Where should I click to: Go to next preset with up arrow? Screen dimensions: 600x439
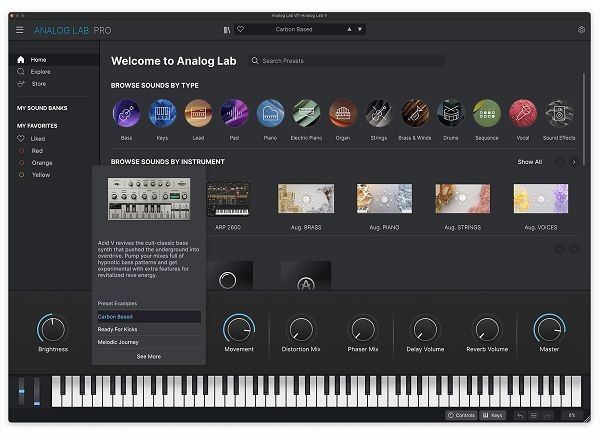[349, 30]
